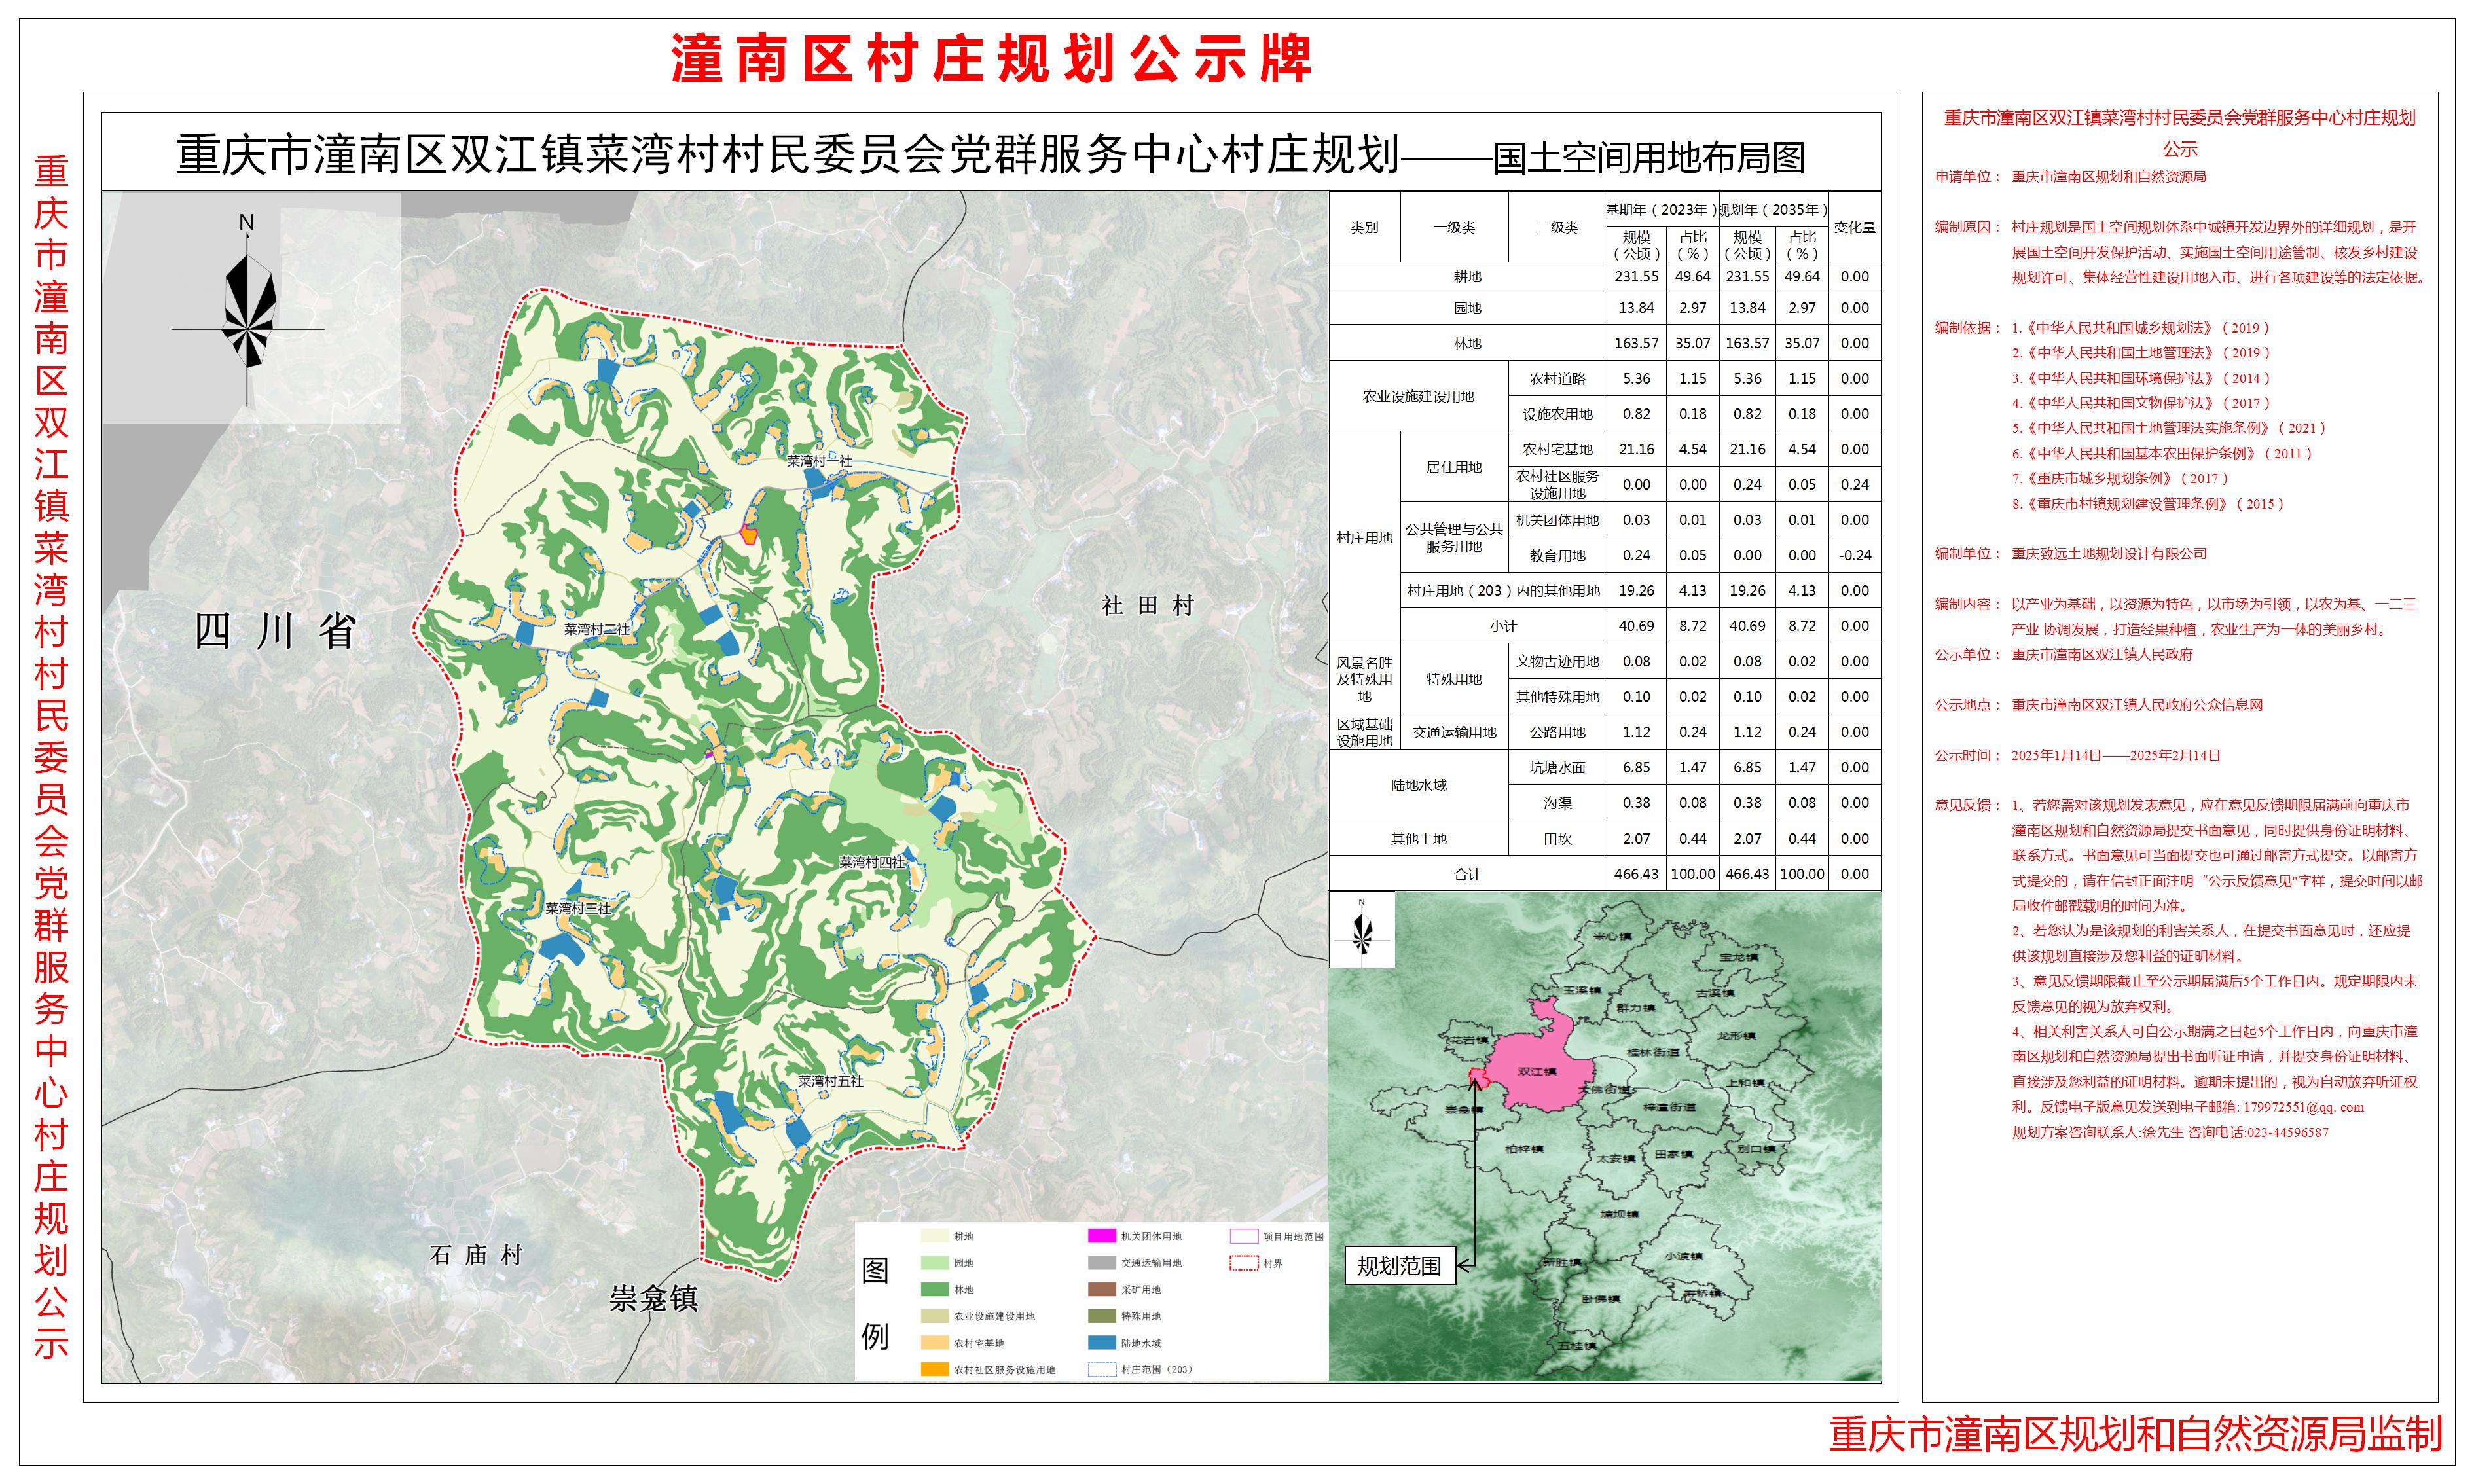The width and height of the screenshot is (2474, 1484).
Task: Click the 重庆市潼南区规划和自然资源局监制 footer text
Action: click(2136, 1433)
